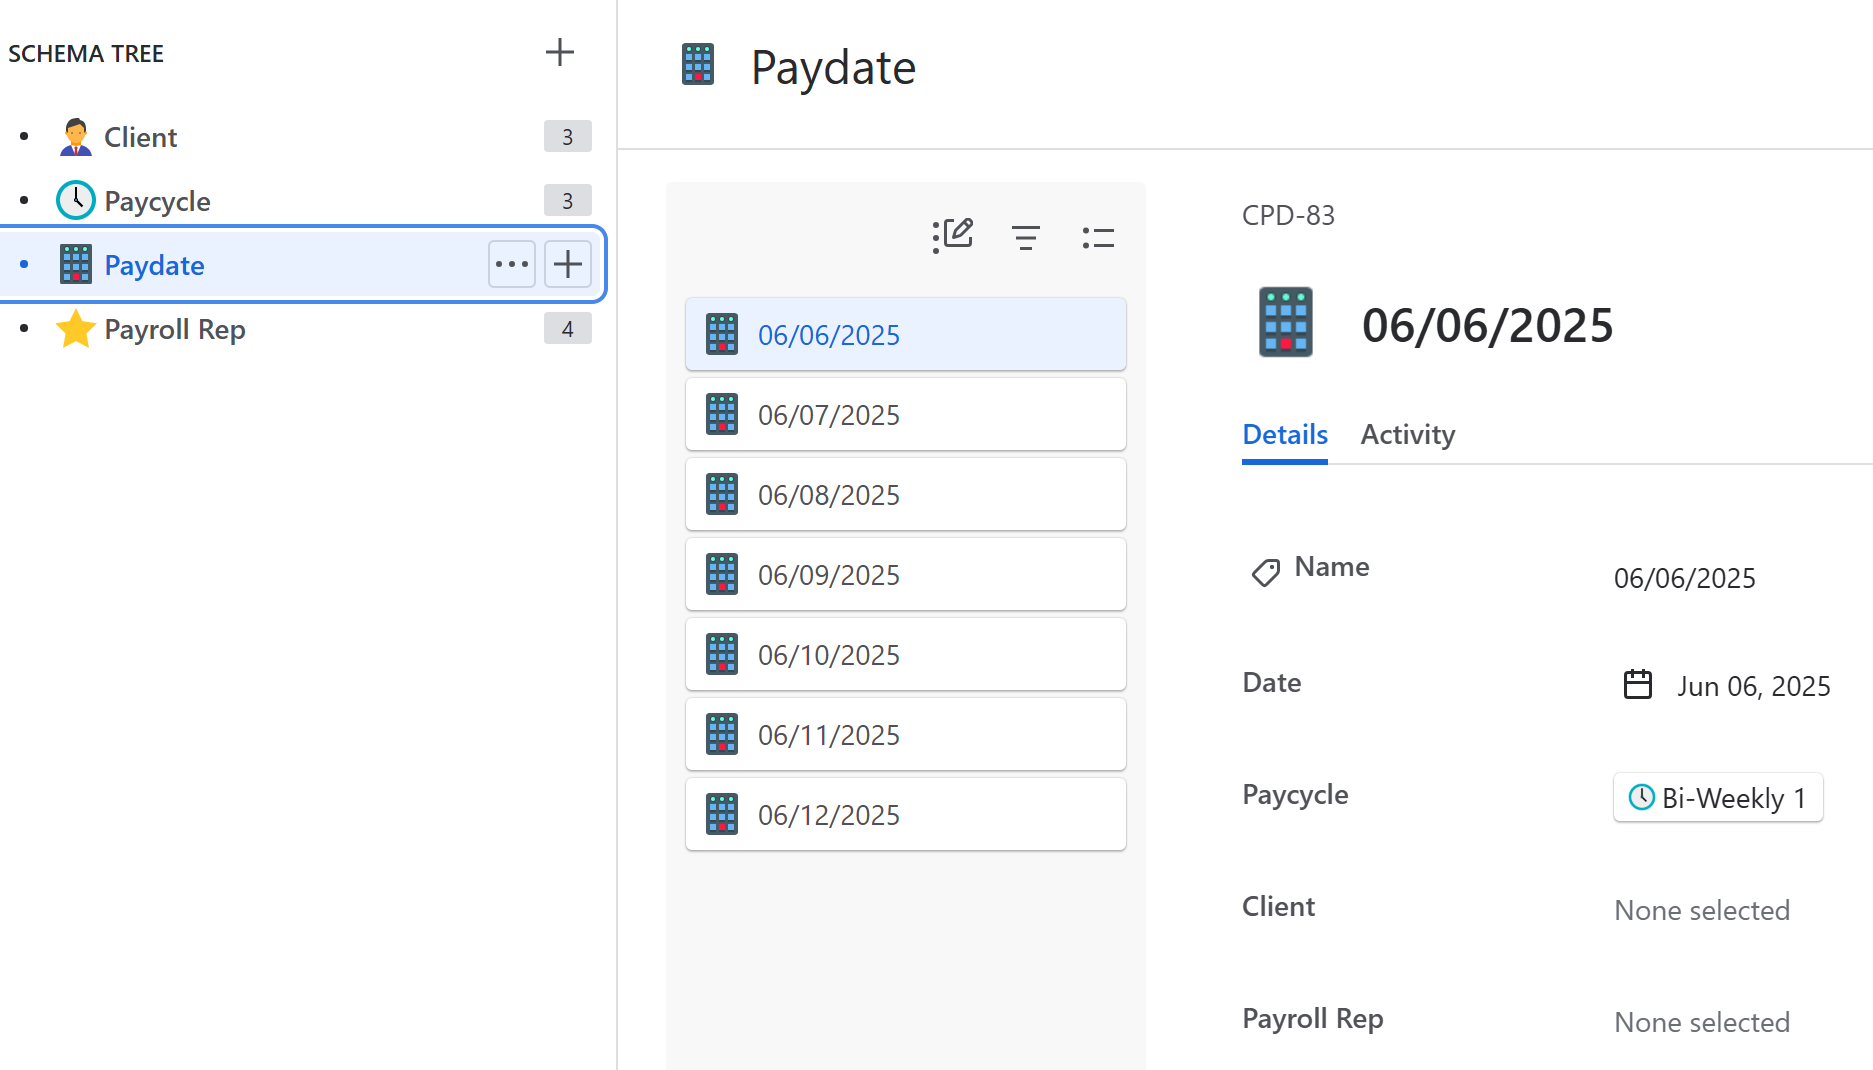
Task: Click the Payroll Rep count badge 4
Action: 568,328
